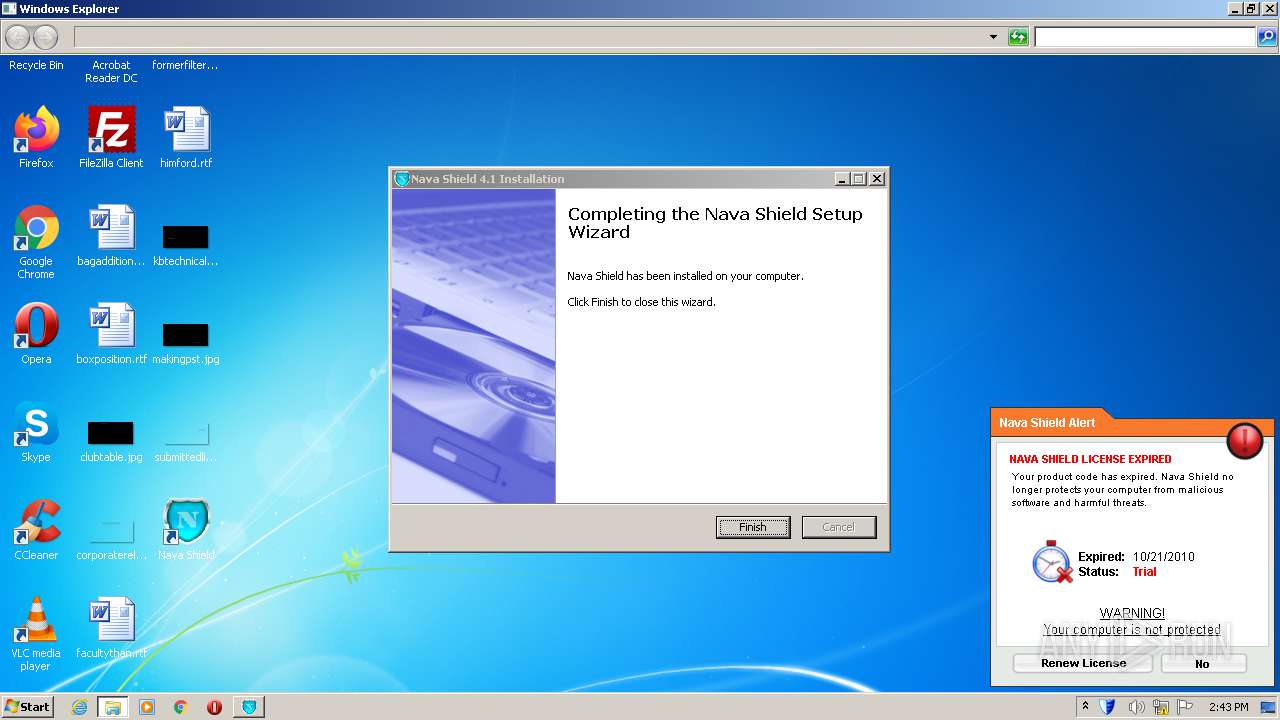The width and height of the screenshot is (1280, 720).
Task: Open the Recycle Bin desktop icon
Action: 36,65
